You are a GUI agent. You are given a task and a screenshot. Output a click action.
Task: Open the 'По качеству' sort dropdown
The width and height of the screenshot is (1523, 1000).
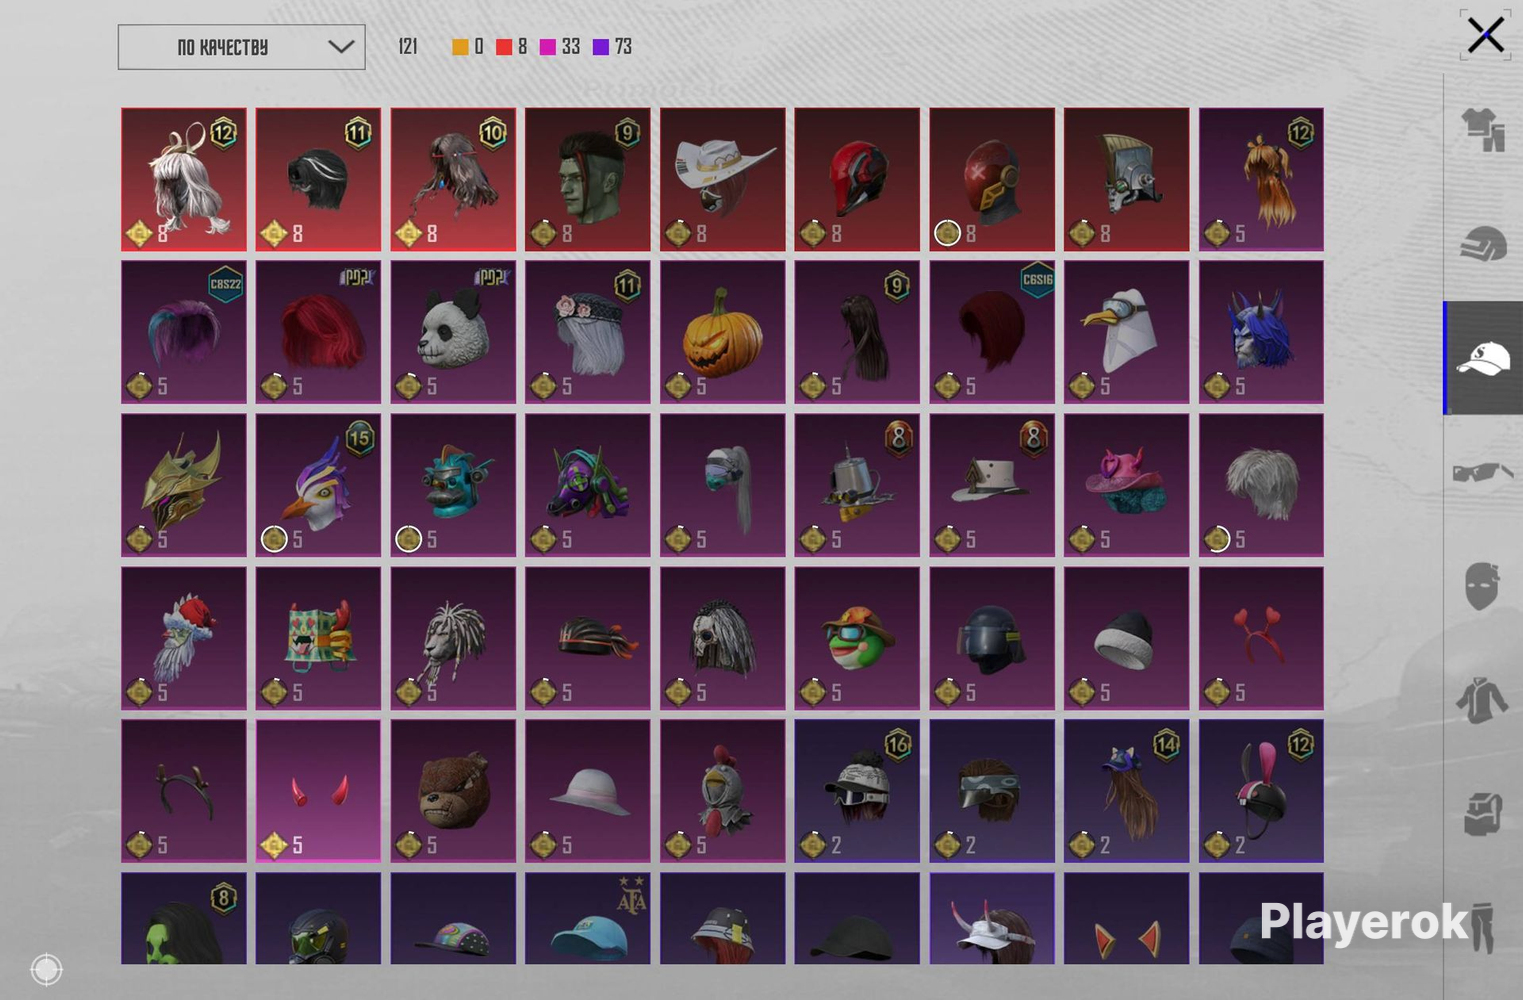point(241,47)
